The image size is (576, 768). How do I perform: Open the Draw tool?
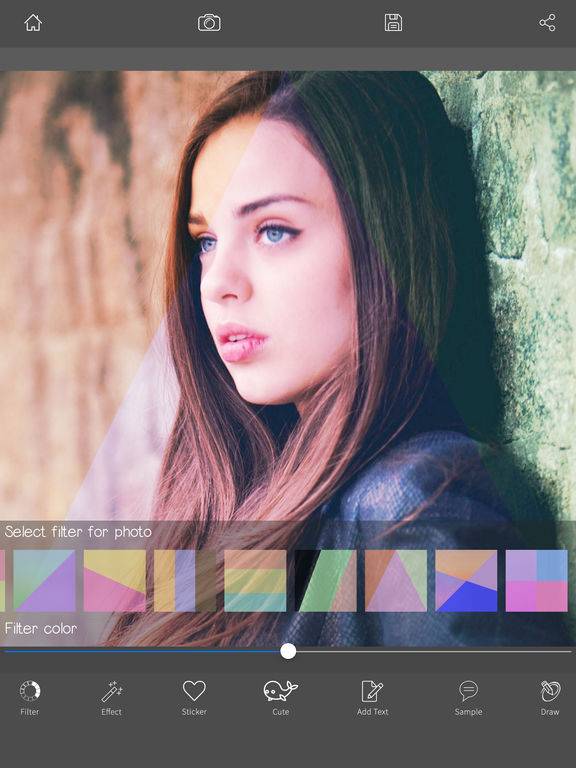(550, 698)
